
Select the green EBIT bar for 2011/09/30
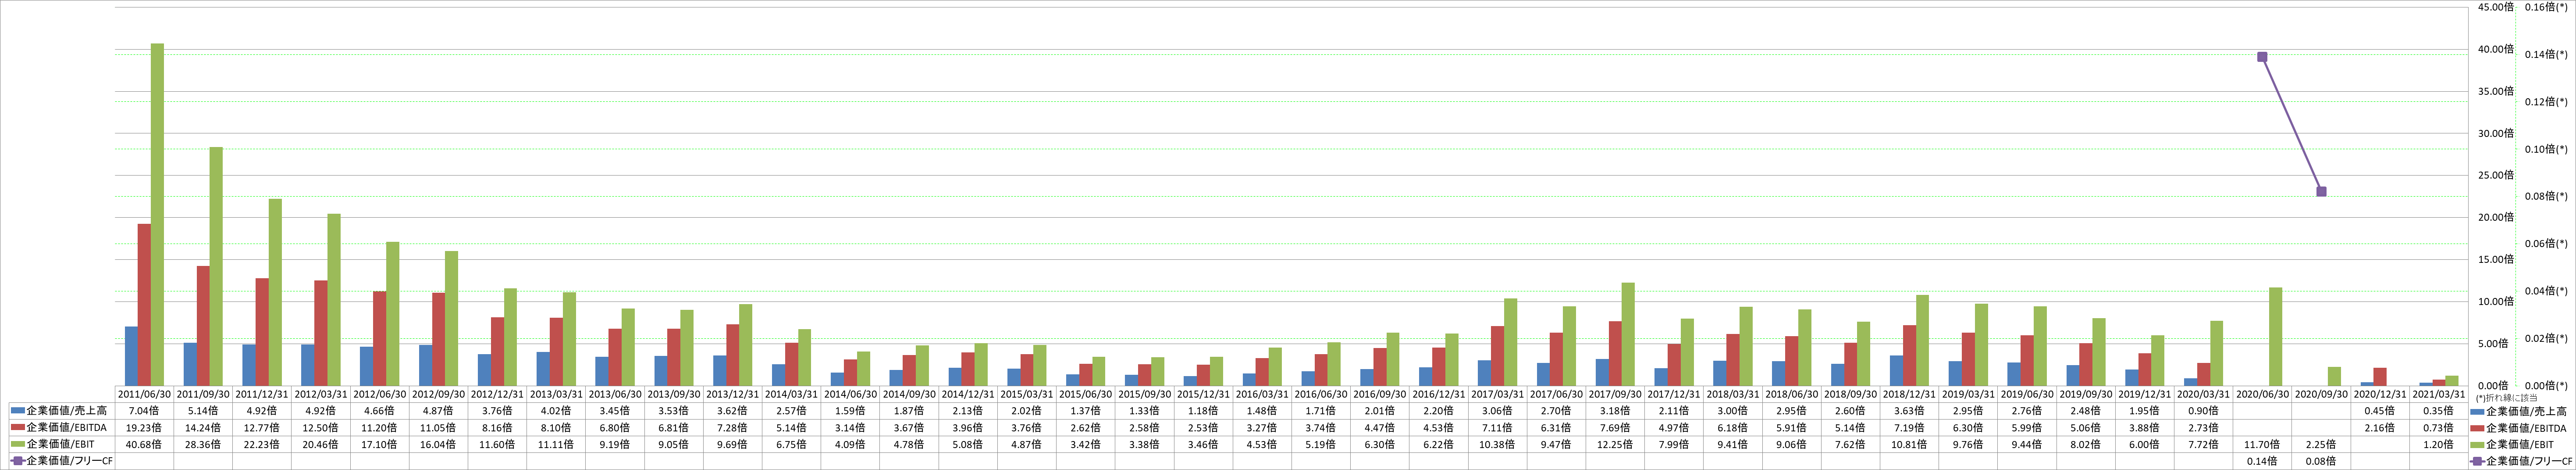coord(216,266)
